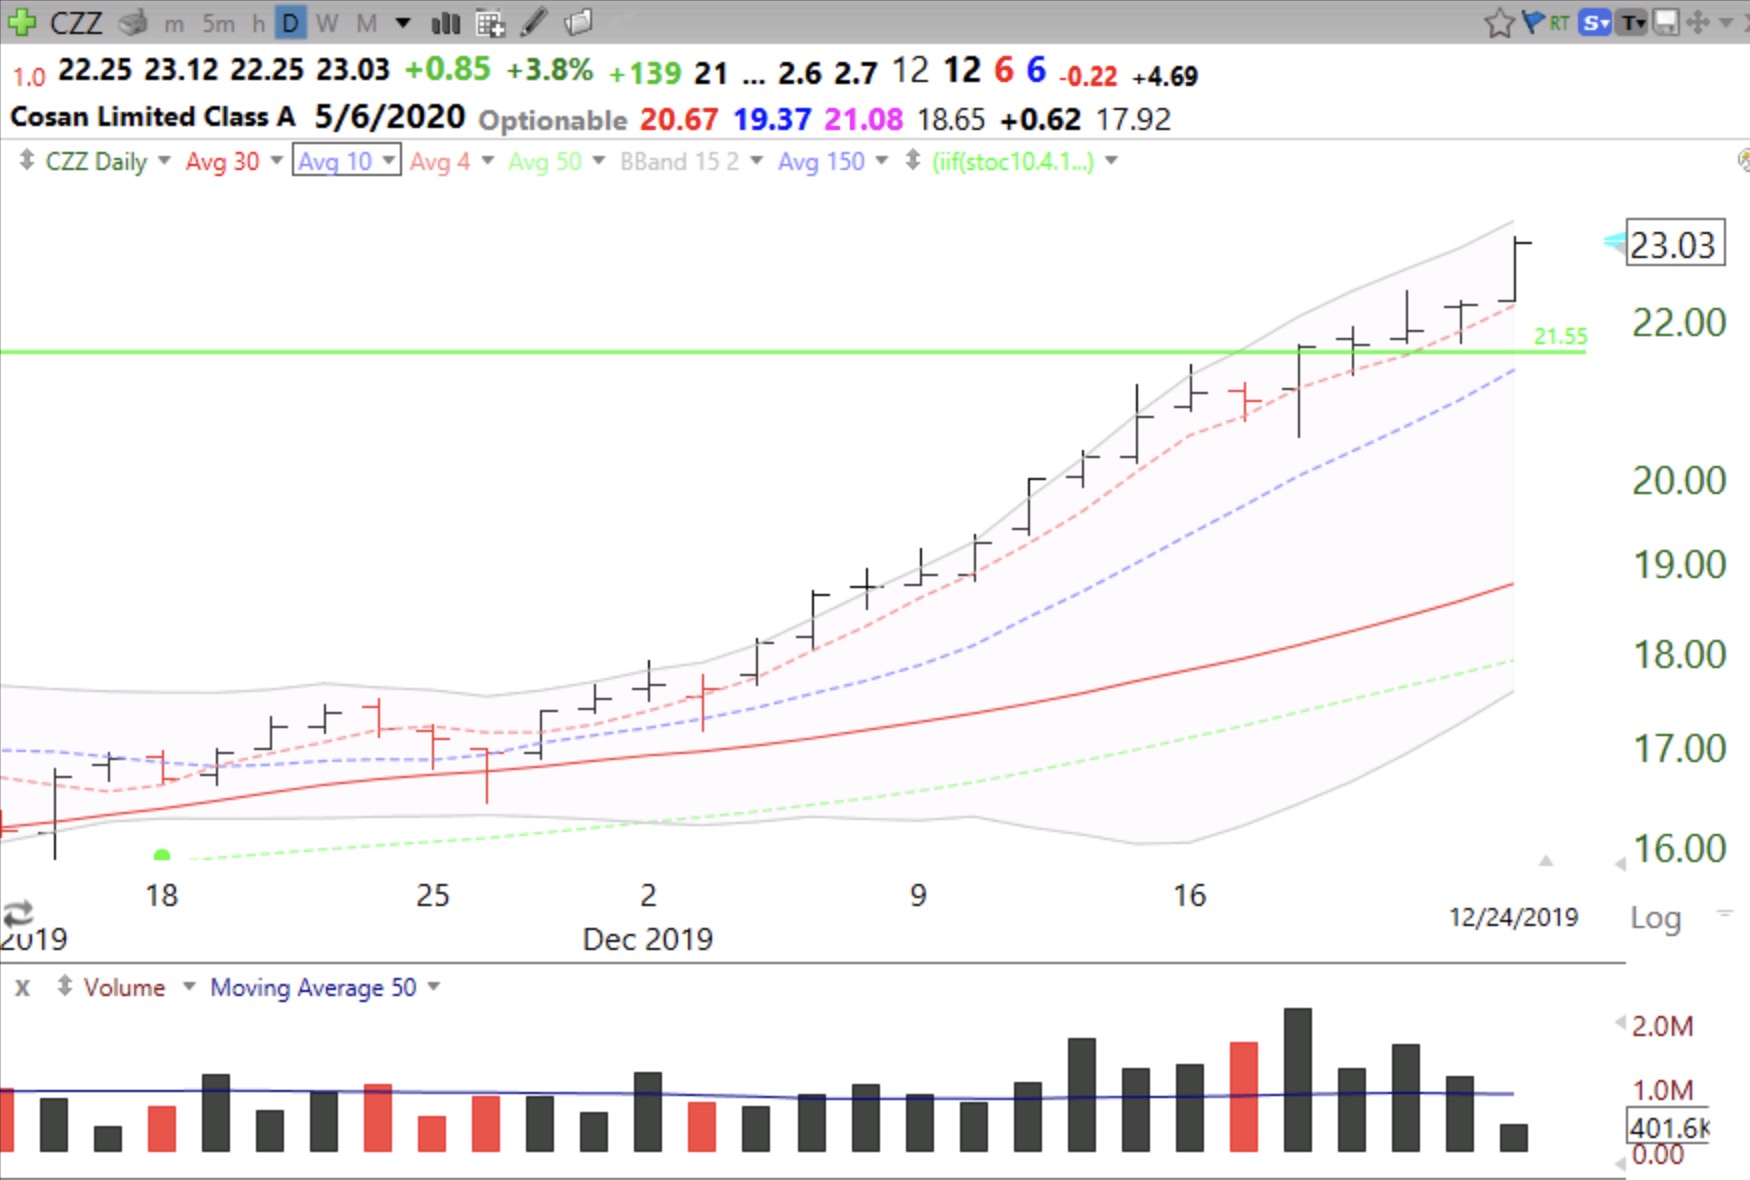
Task: Click the printer icon beside CZZ
Action: [133, 22]
